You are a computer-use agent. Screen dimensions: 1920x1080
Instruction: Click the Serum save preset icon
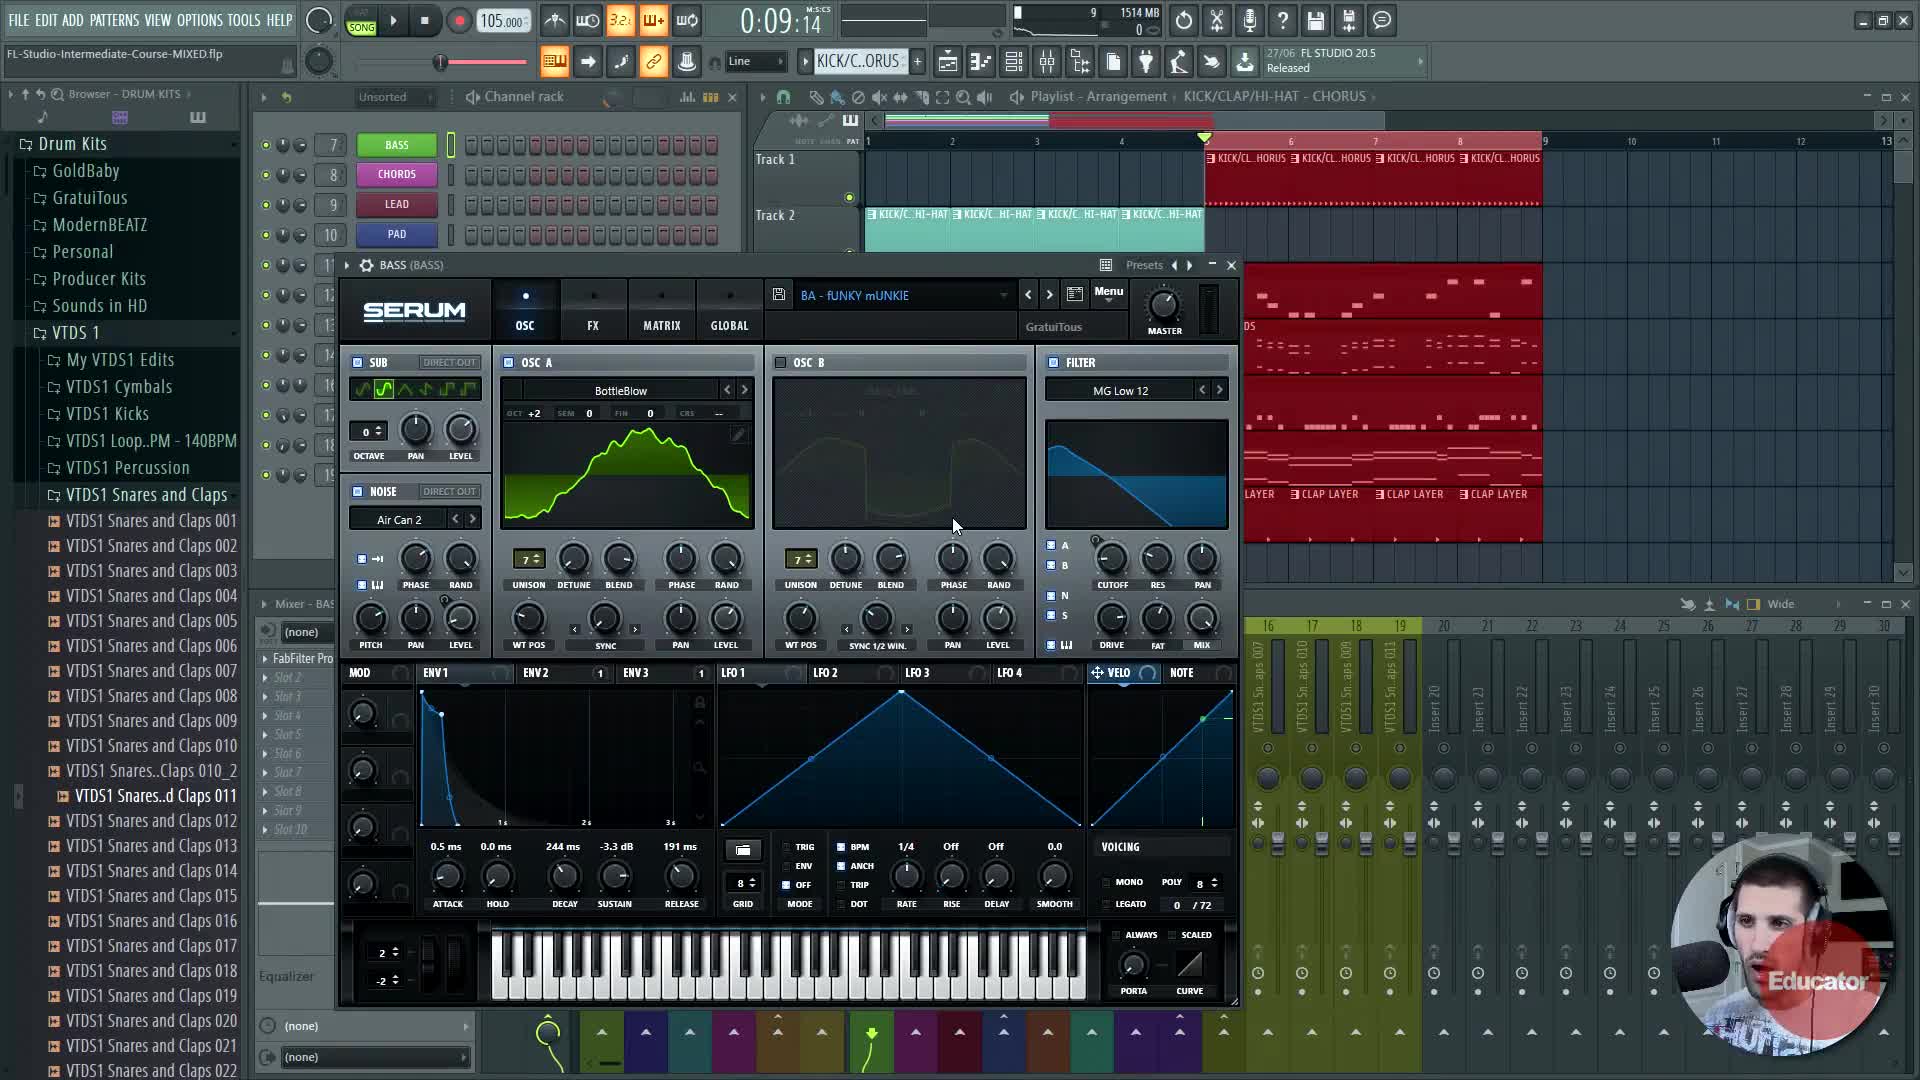point(779,295)
